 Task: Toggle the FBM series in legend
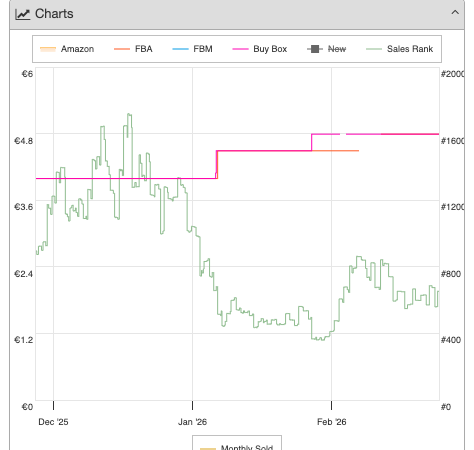tap(192, 49)
